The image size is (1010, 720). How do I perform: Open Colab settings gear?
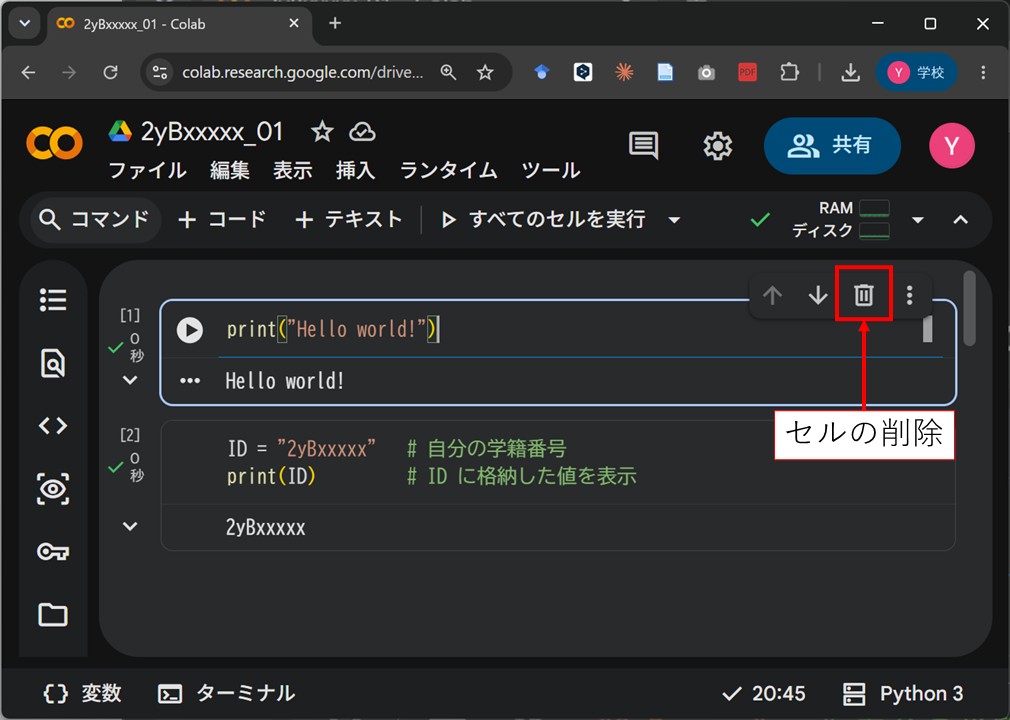(718, 146)
